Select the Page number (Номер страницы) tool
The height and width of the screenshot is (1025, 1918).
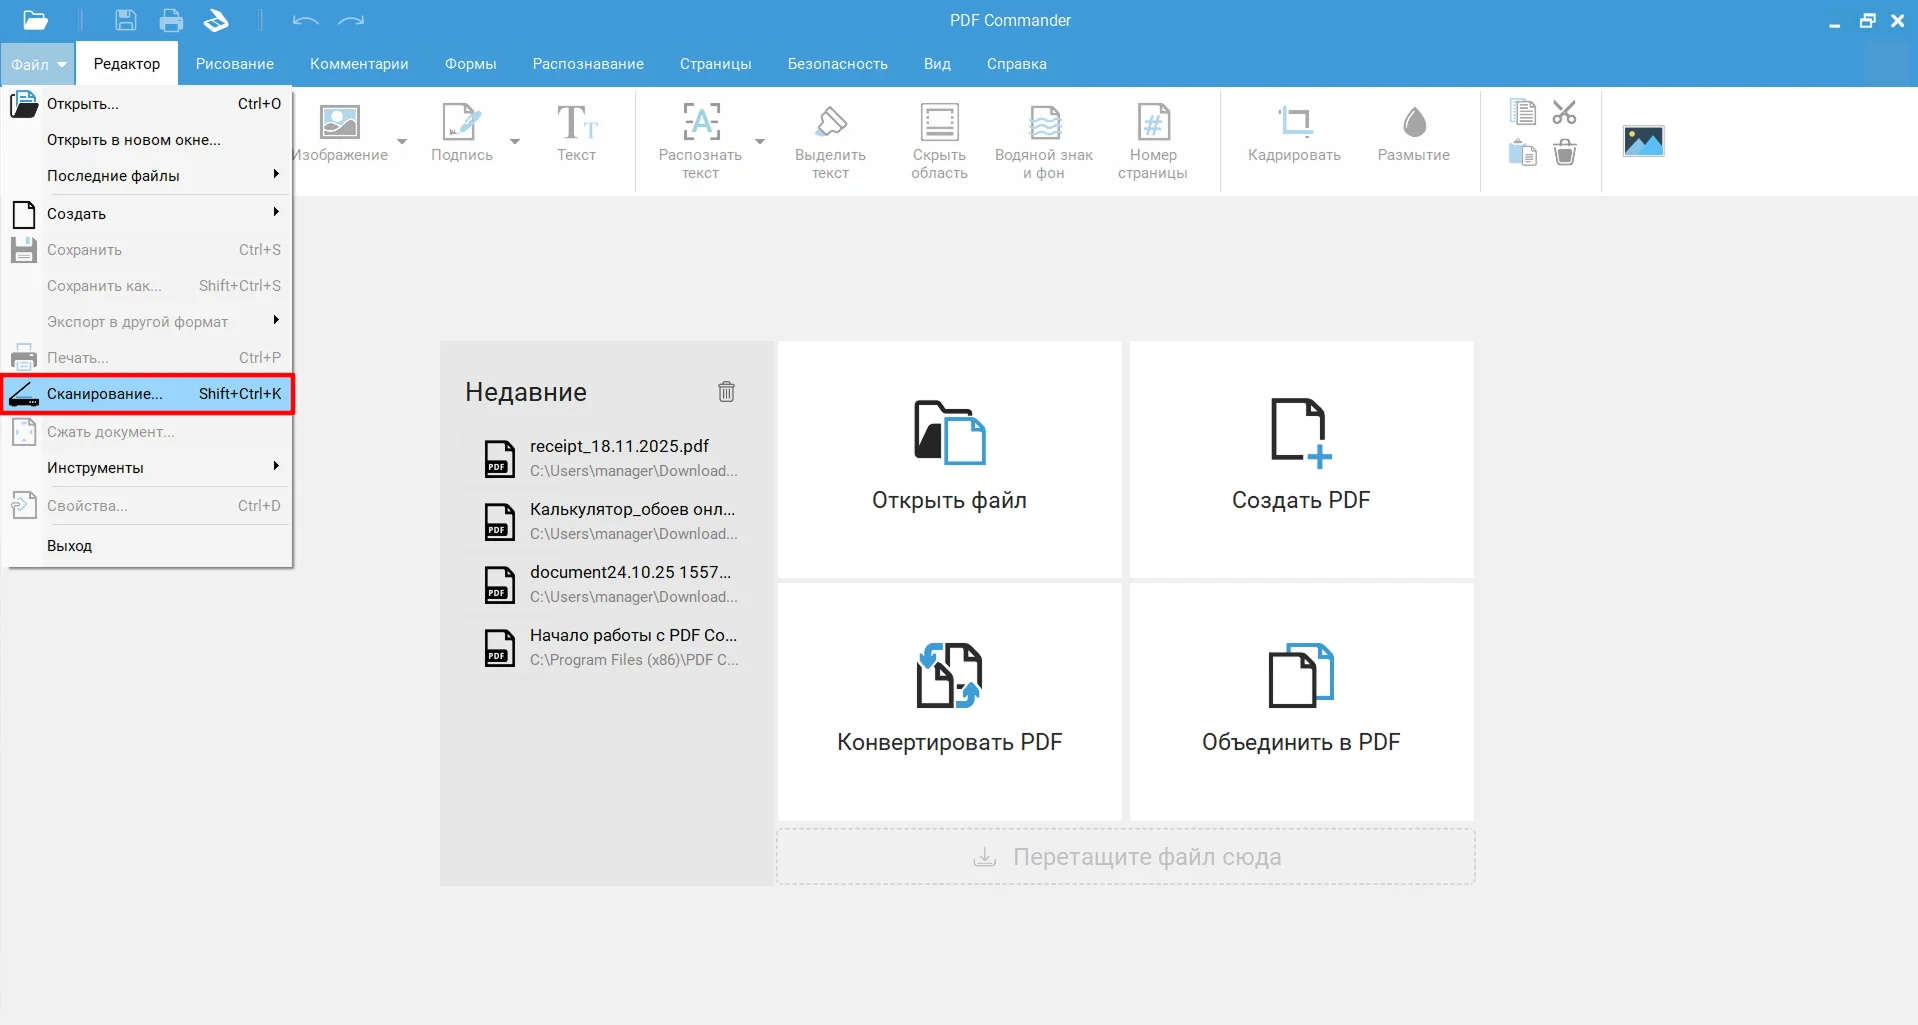[1152, 123]
